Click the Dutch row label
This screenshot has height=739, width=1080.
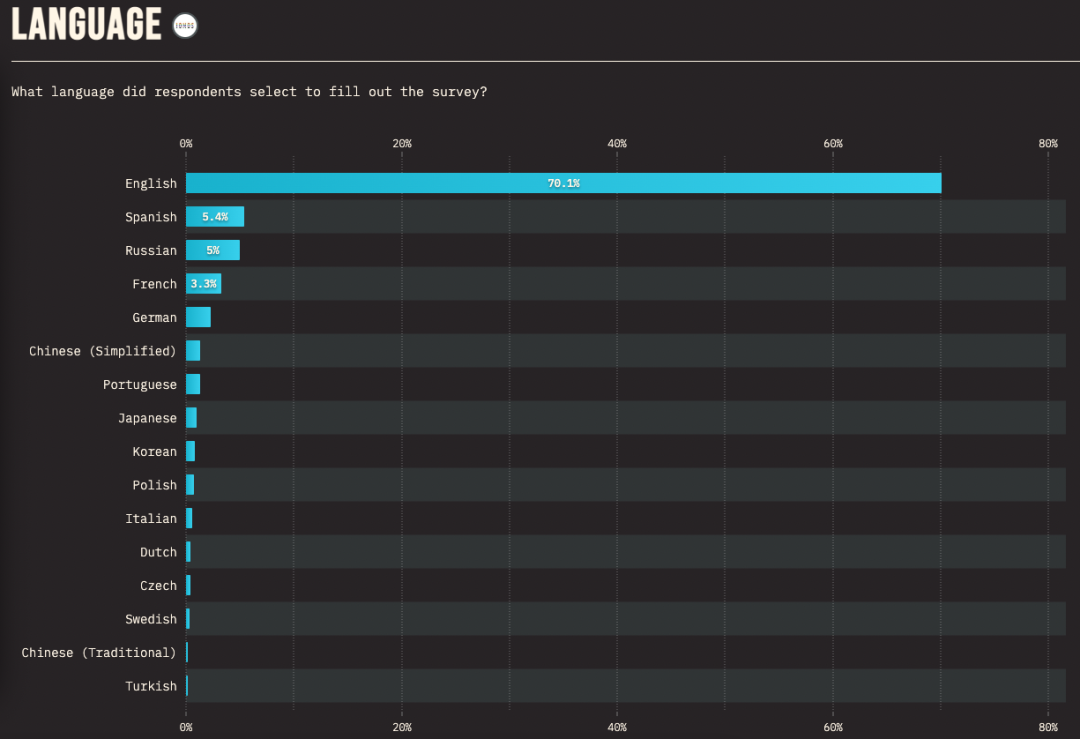[x=158, y=552]
